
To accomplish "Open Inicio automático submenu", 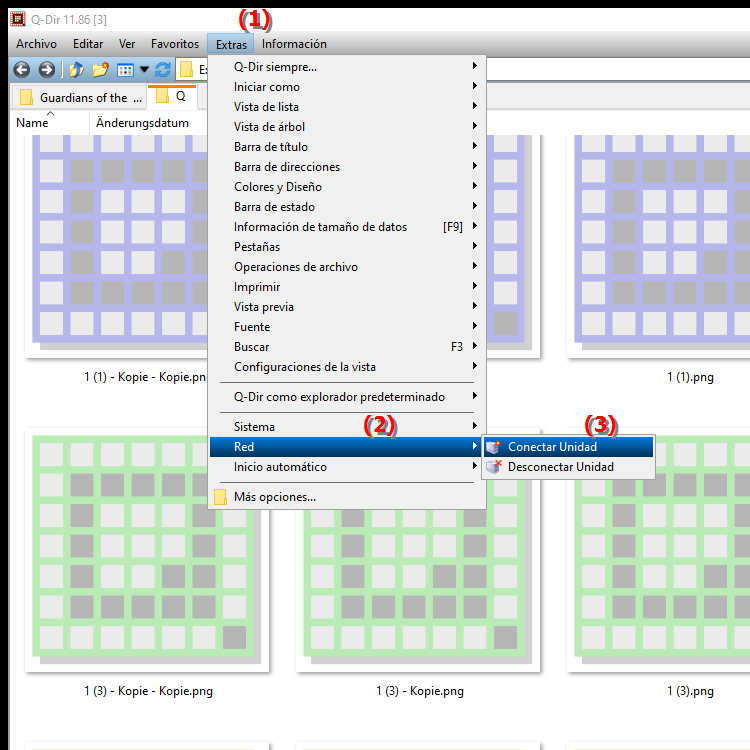I will tap(348, 467).
